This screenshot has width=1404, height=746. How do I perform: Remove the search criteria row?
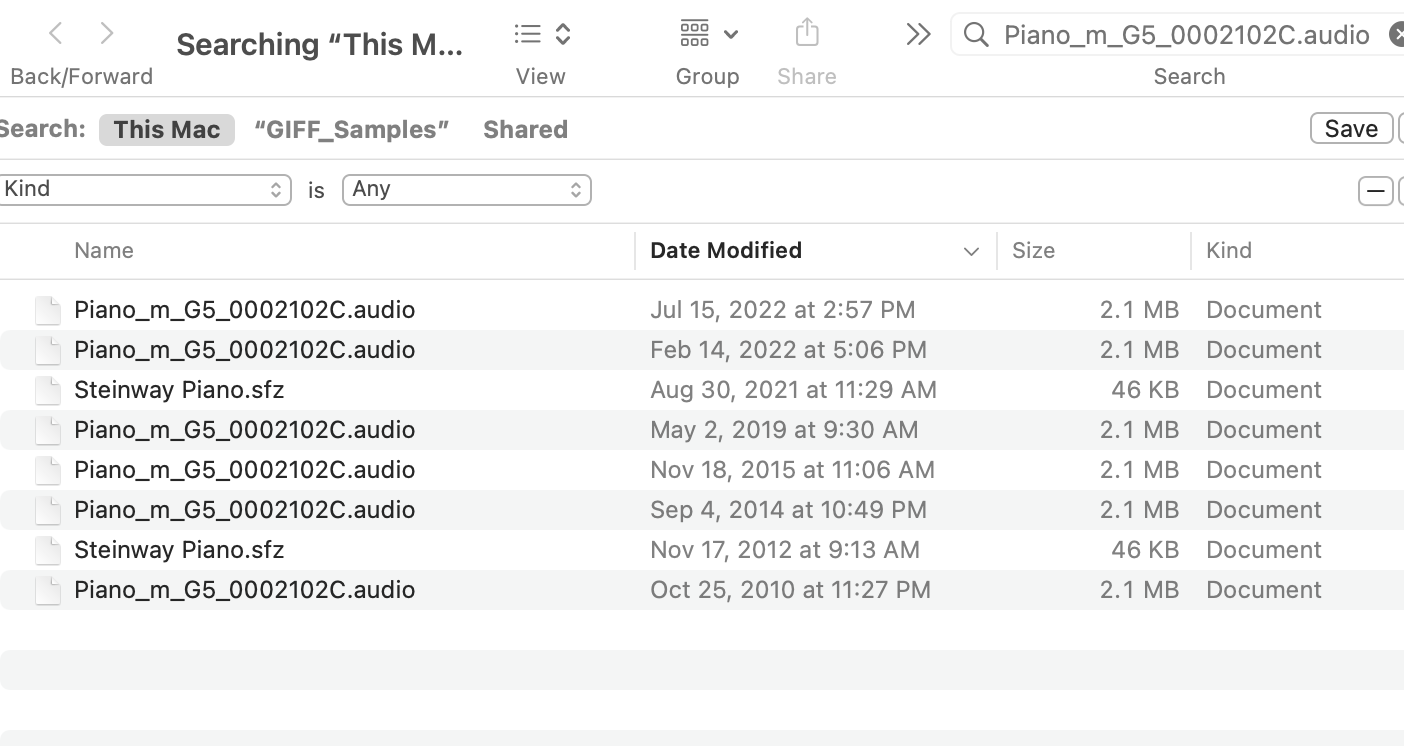(x=1375, y=191)
